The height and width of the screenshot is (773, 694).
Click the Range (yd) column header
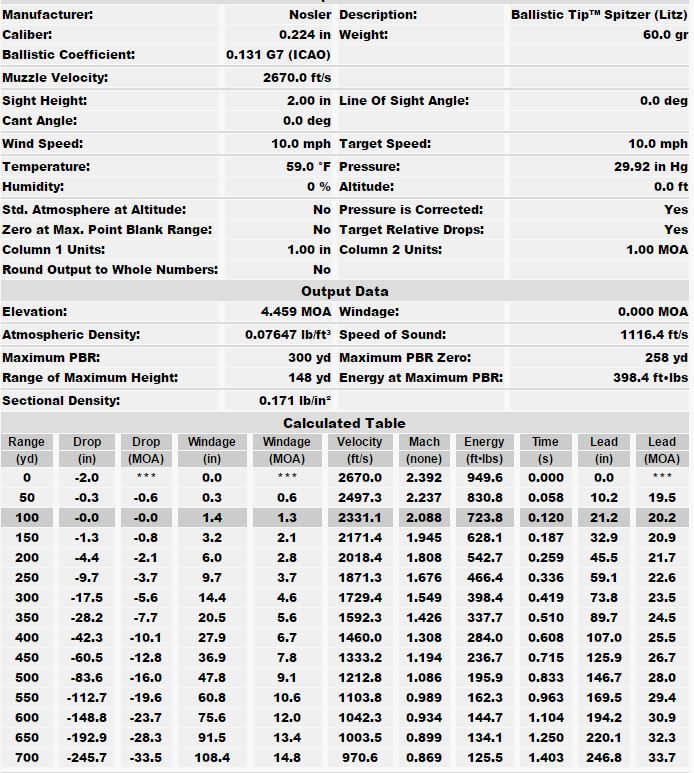click(x=27, y=450)
